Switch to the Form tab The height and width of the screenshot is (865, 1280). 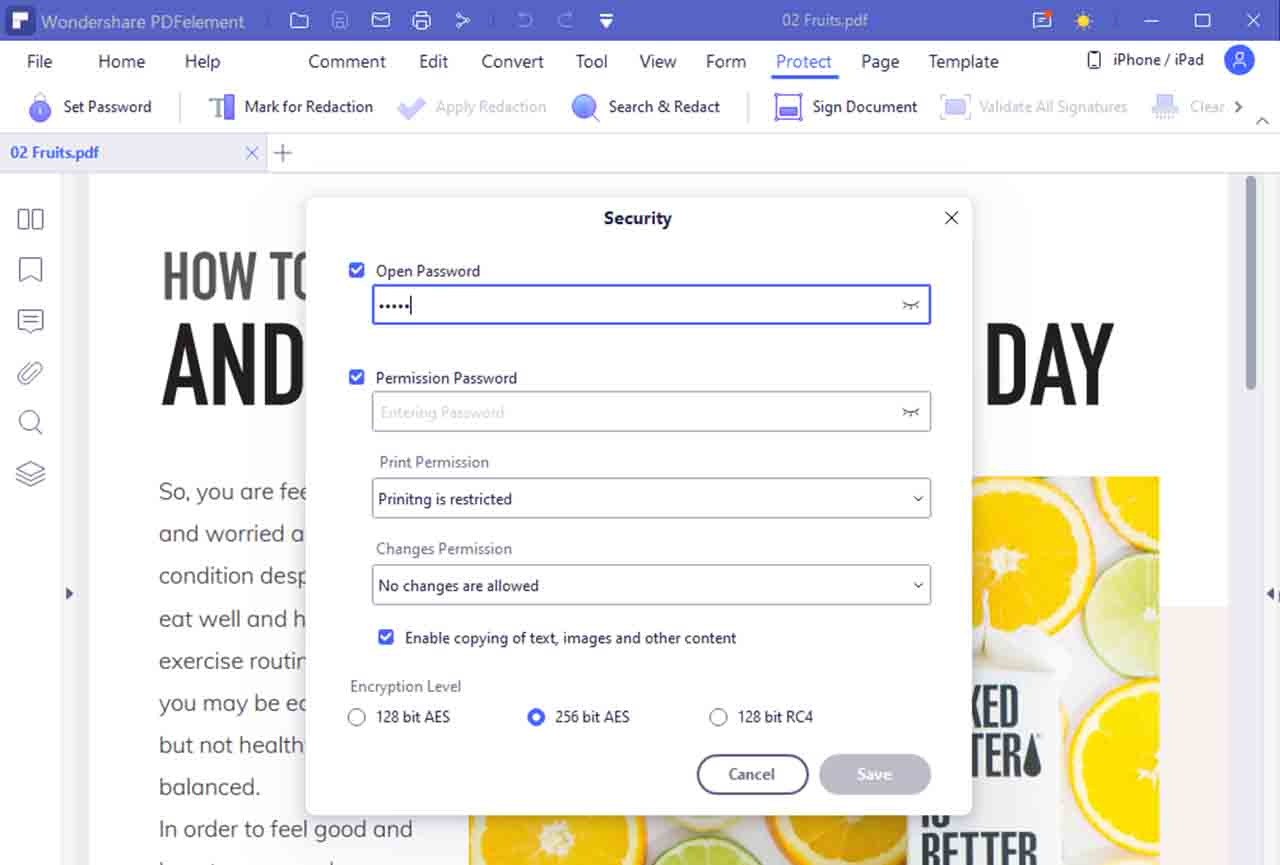pos(726,61)
